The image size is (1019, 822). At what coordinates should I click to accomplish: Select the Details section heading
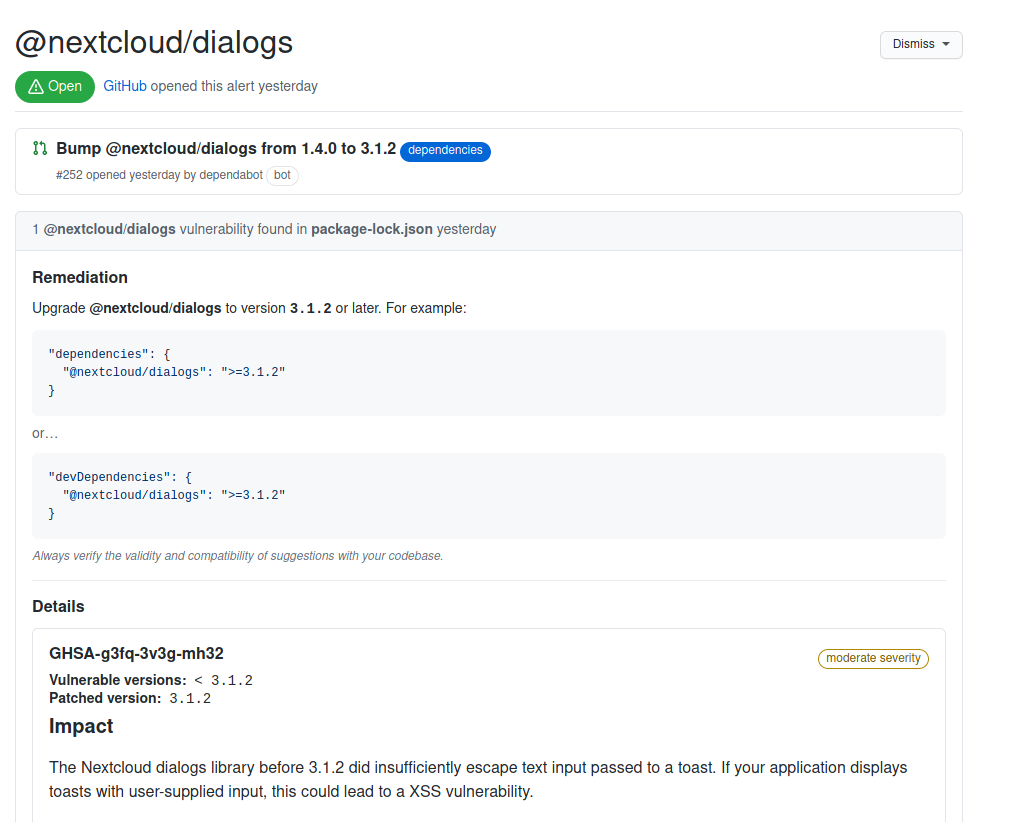(x=58, y=606)
